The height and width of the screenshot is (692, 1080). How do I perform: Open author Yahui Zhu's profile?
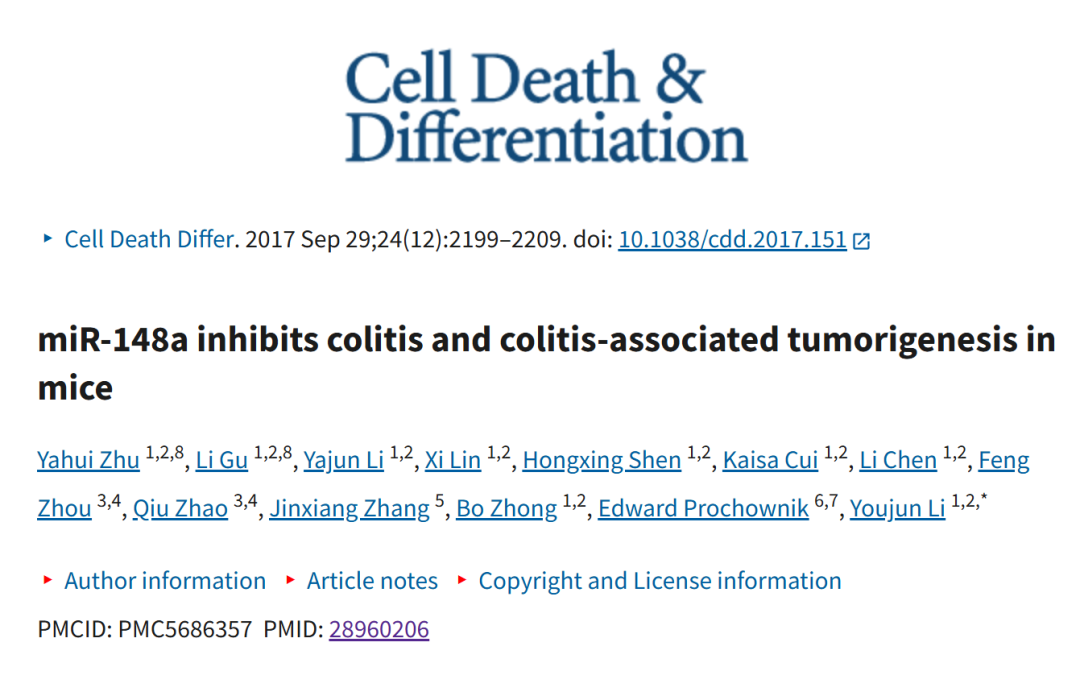click(88, 460)
